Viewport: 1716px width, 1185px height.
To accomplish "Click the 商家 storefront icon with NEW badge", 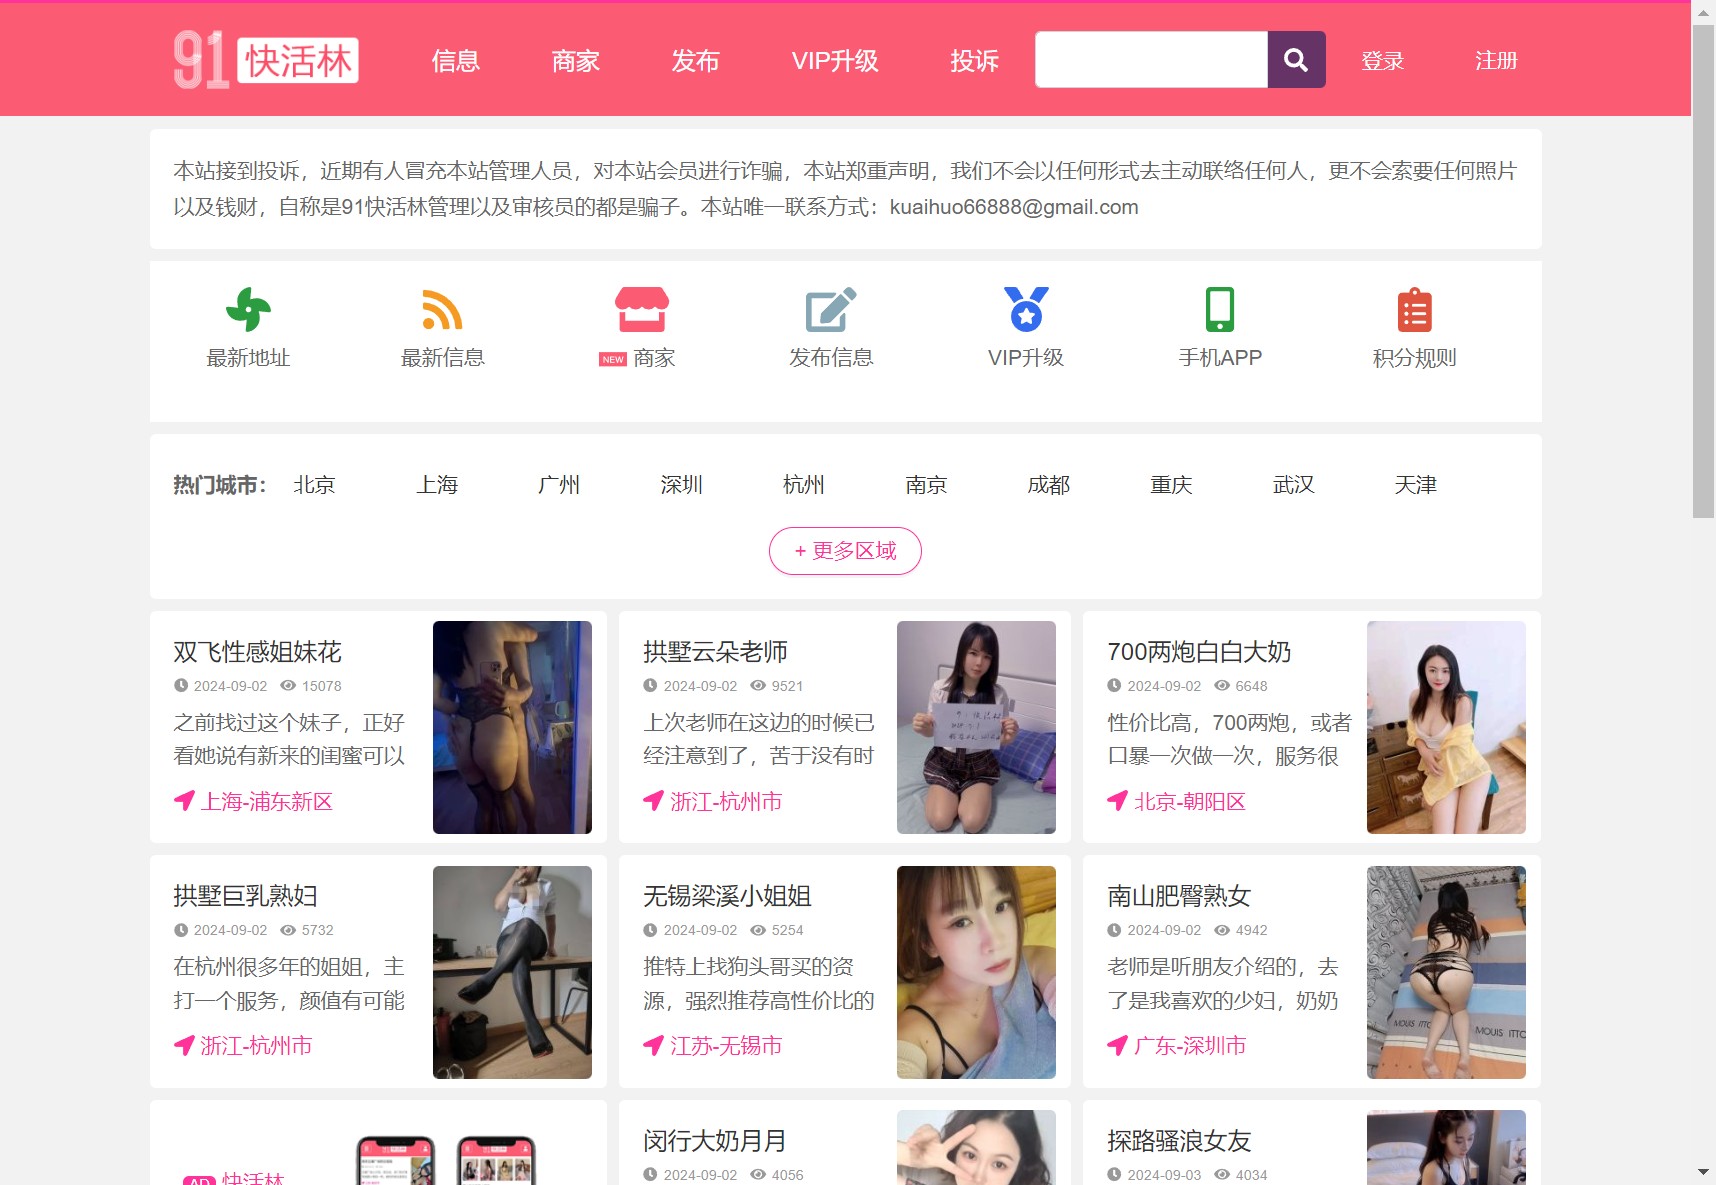I will click(x=637, y=310).
